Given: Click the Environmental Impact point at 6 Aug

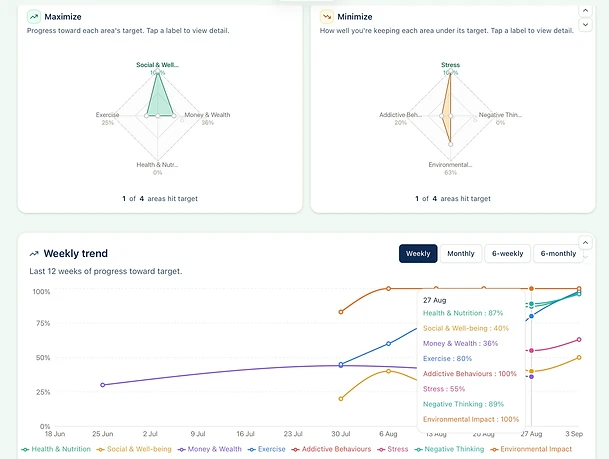Looking at the screenshot, I should tap(388, 289).
